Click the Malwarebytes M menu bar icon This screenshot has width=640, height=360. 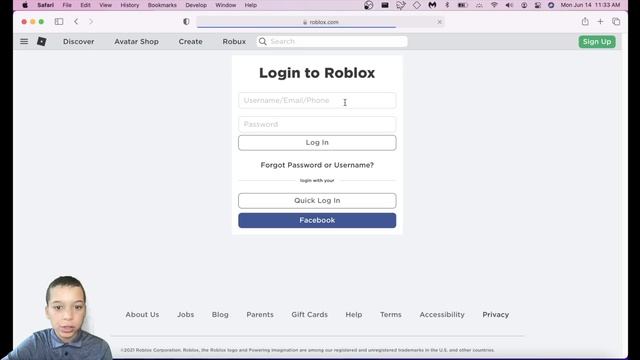[x=432, y=5]
